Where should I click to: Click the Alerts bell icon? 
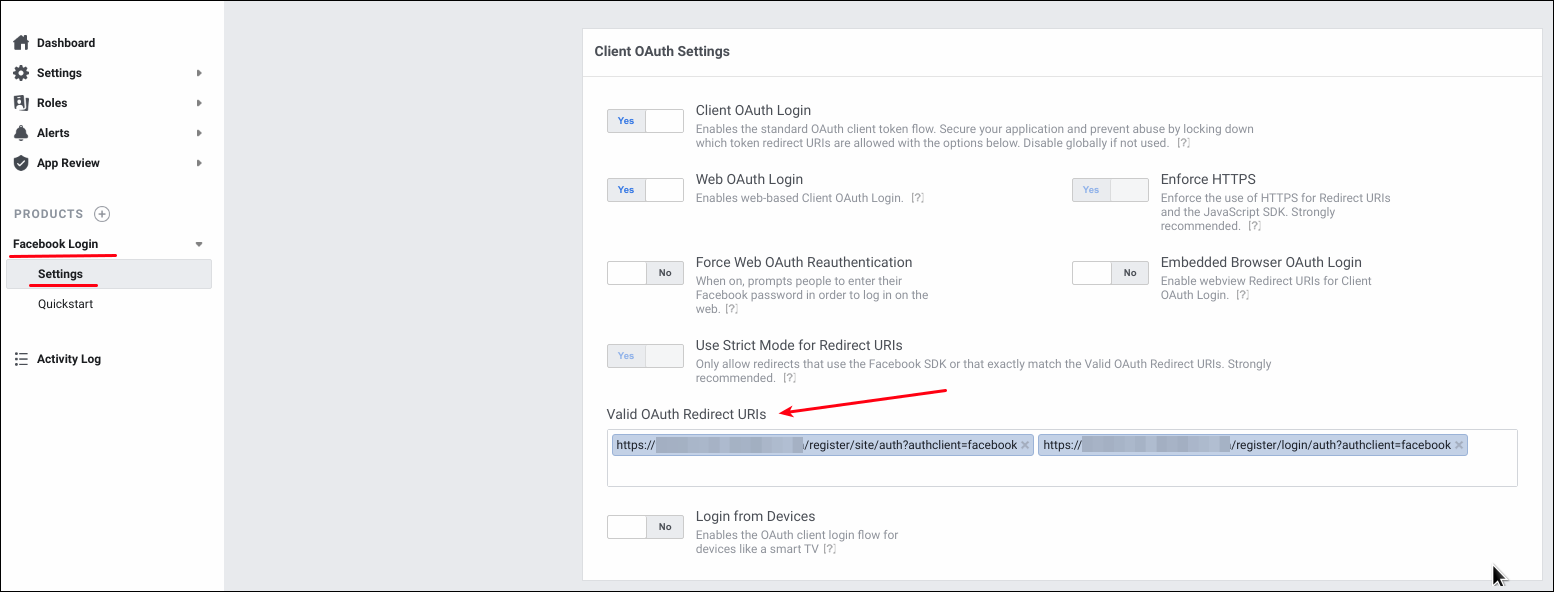pos(21,133)
